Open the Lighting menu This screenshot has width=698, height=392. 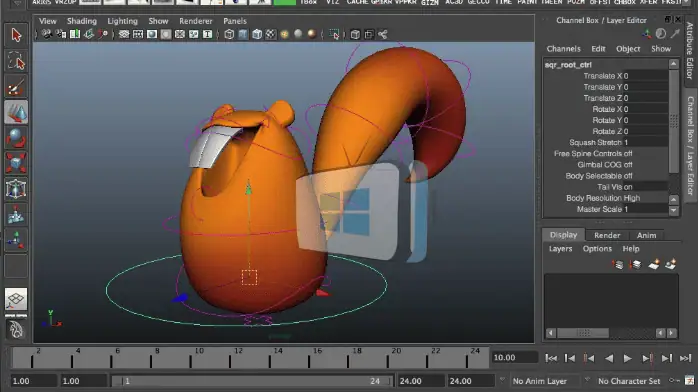(x=122, y=21)
